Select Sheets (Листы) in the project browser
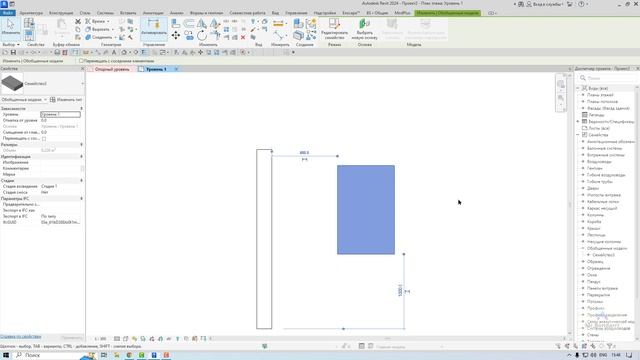 [x=599, y=128]
